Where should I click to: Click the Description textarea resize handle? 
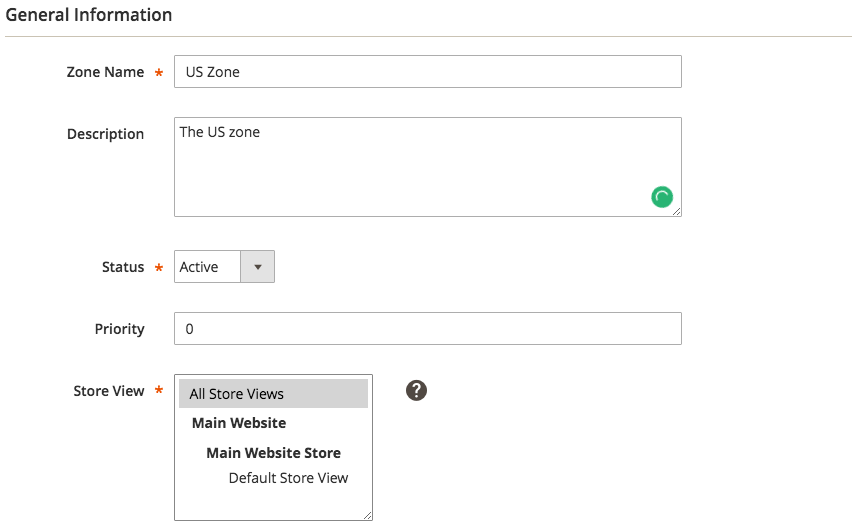pos(677,212)
